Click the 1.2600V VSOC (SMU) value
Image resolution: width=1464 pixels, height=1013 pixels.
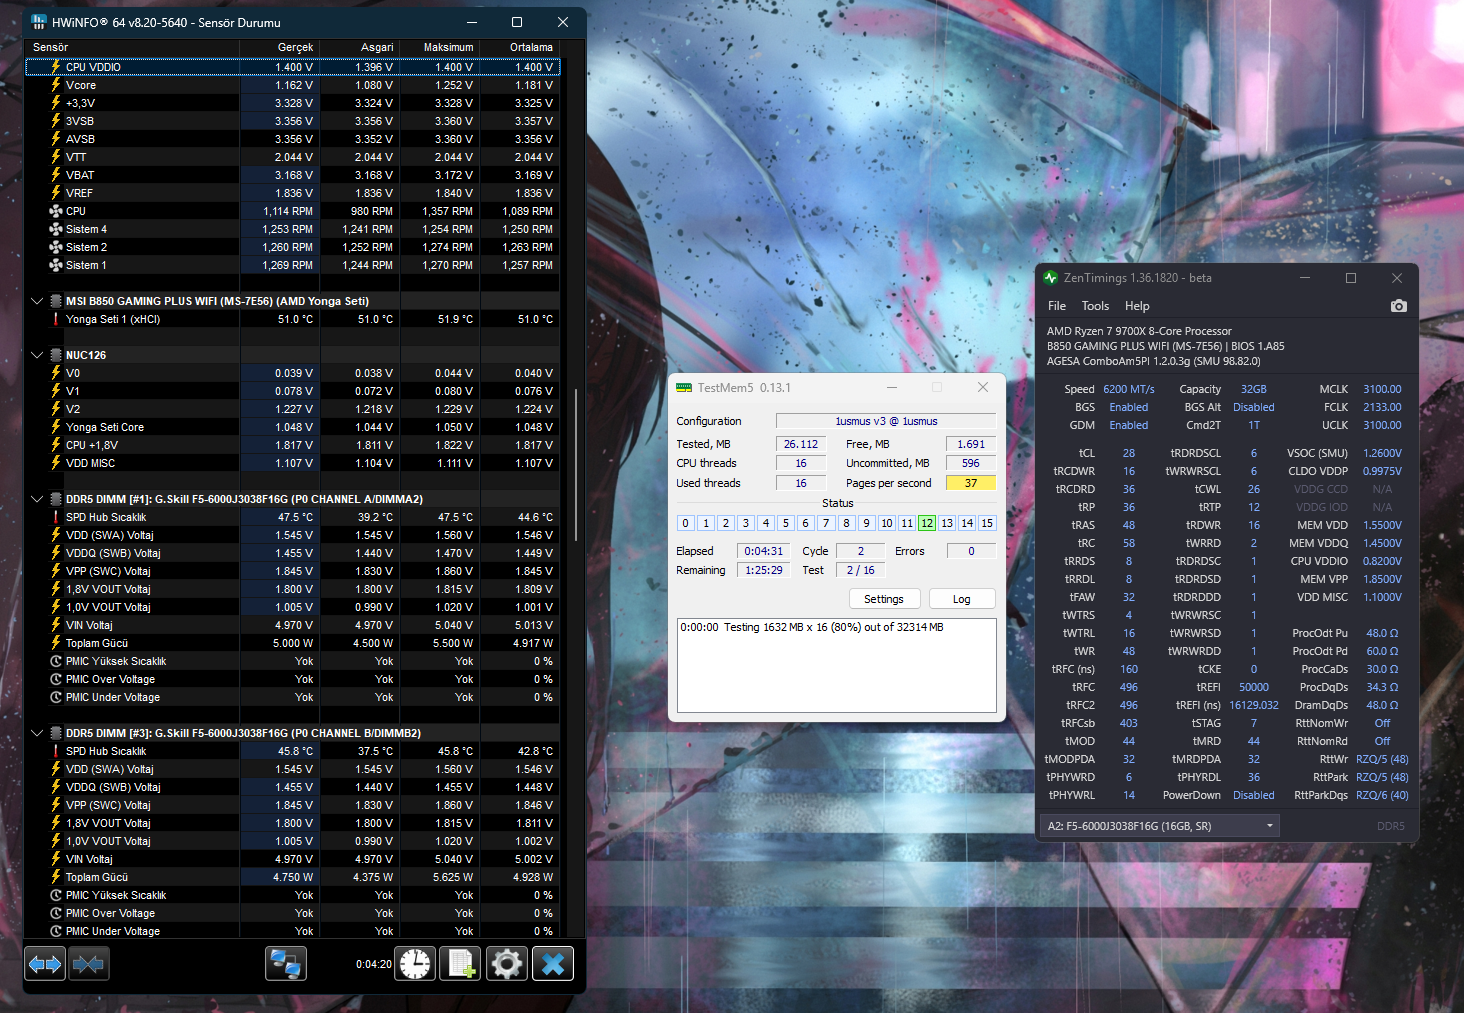1382,453
